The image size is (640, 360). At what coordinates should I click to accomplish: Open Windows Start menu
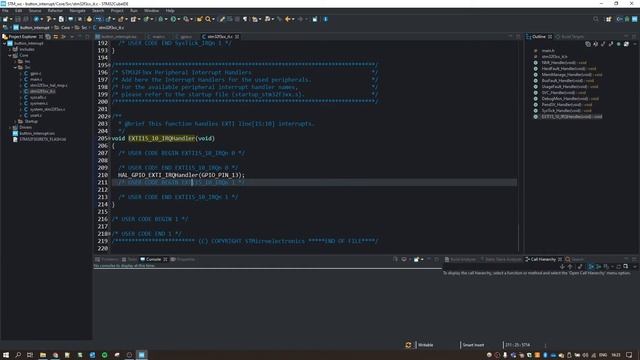click(x=6, y=355)
